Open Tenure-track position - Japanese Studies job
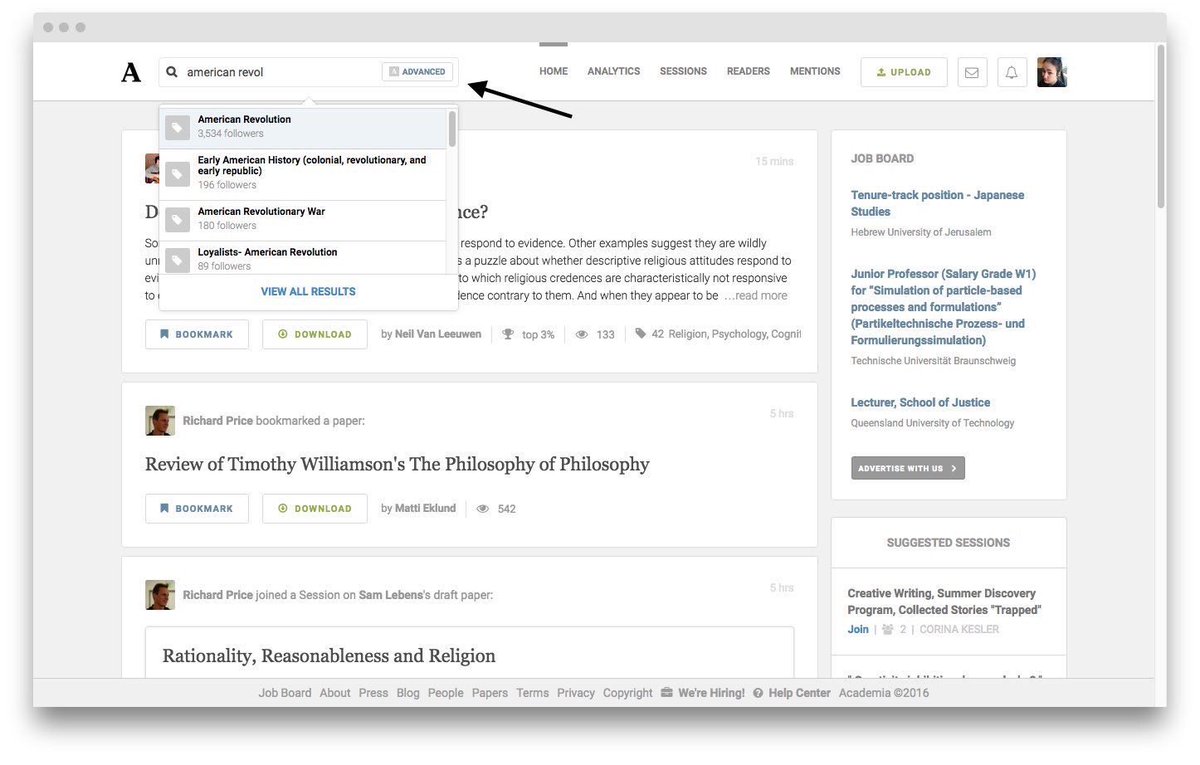The image size is (1200, 765). [938, 203]
